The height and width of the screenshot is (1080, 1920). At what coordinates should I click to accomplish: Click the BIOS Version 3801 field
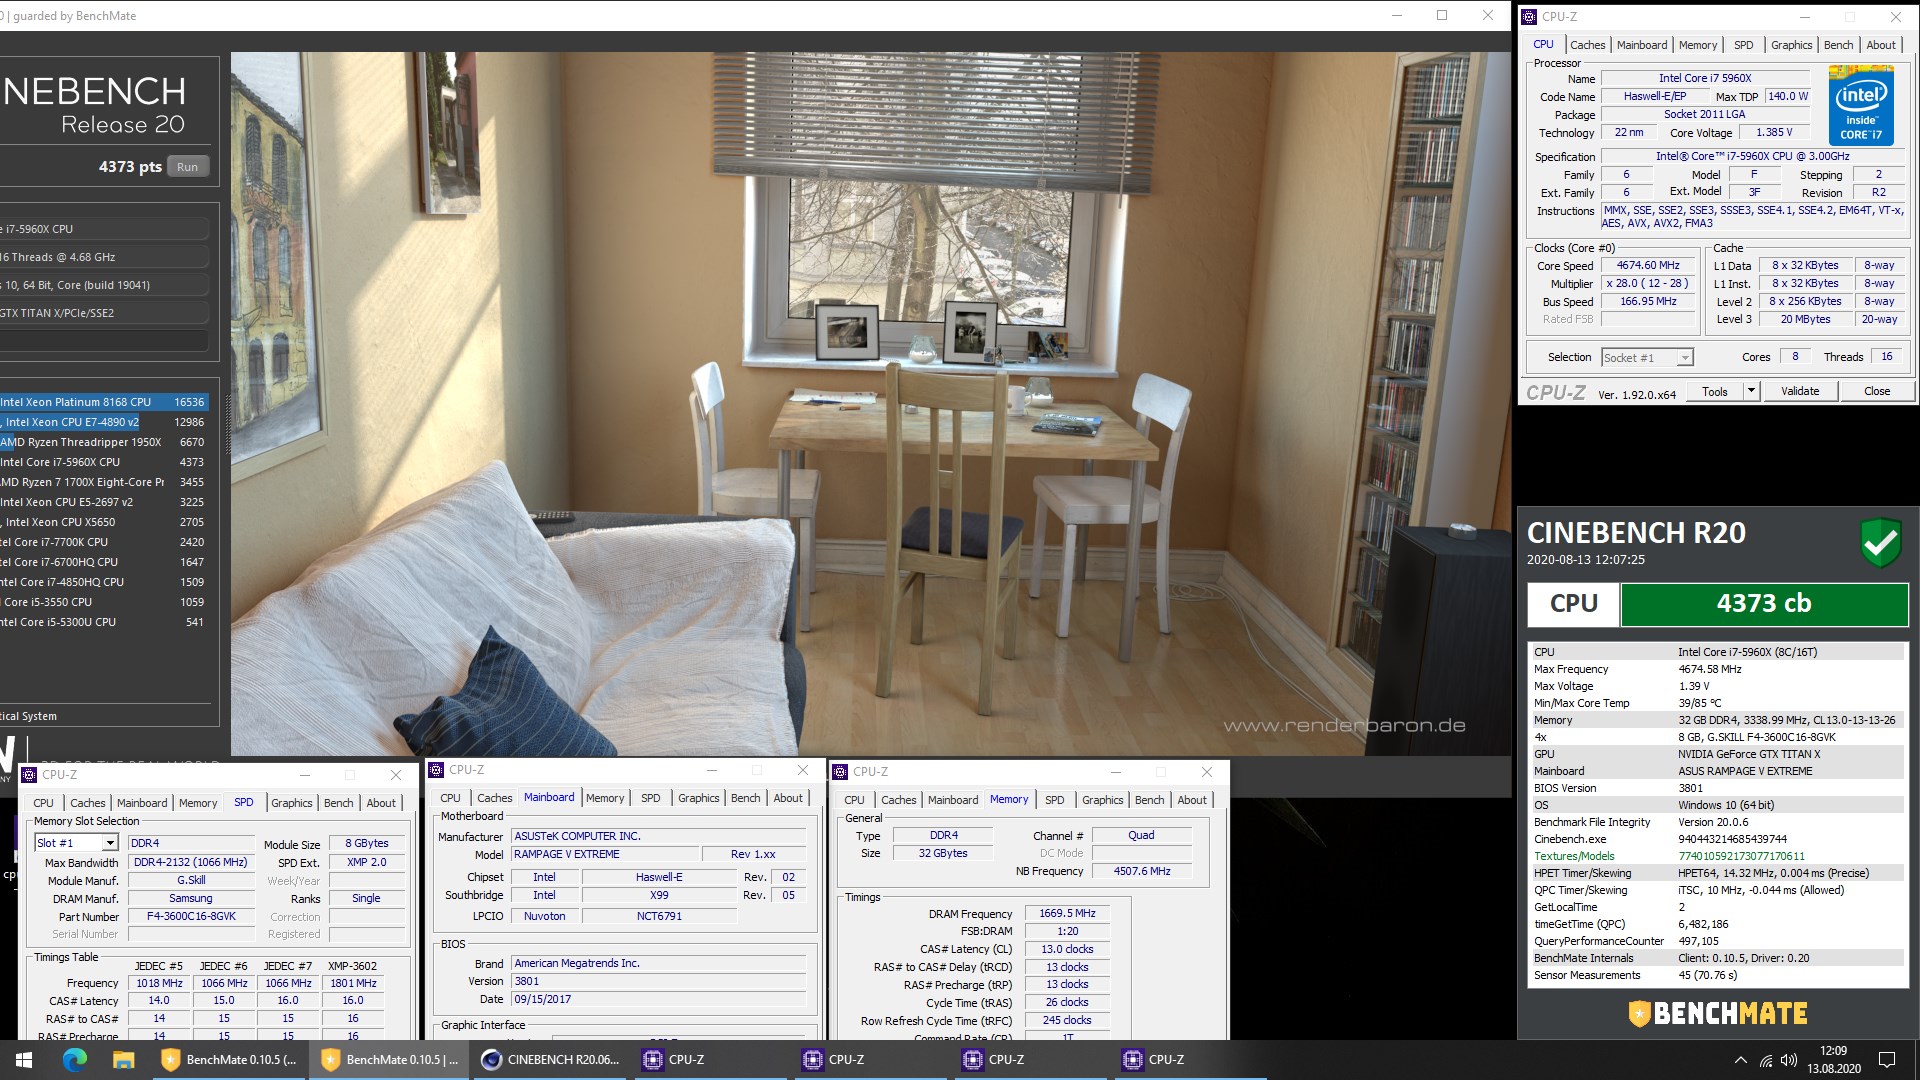[659, 982]
